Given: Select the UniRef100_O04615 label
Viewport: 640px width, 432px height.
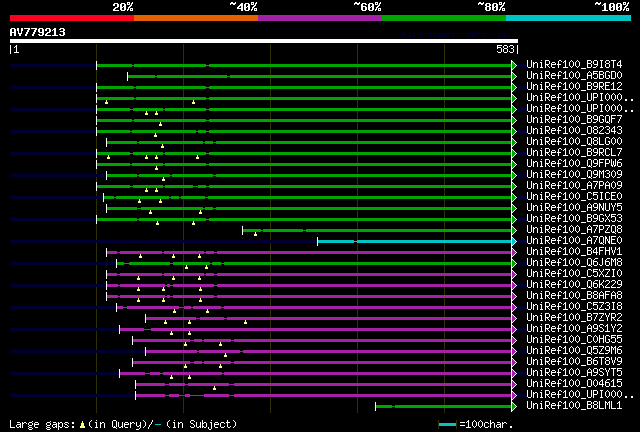Looking at the screenshot, I should point(574,384).
